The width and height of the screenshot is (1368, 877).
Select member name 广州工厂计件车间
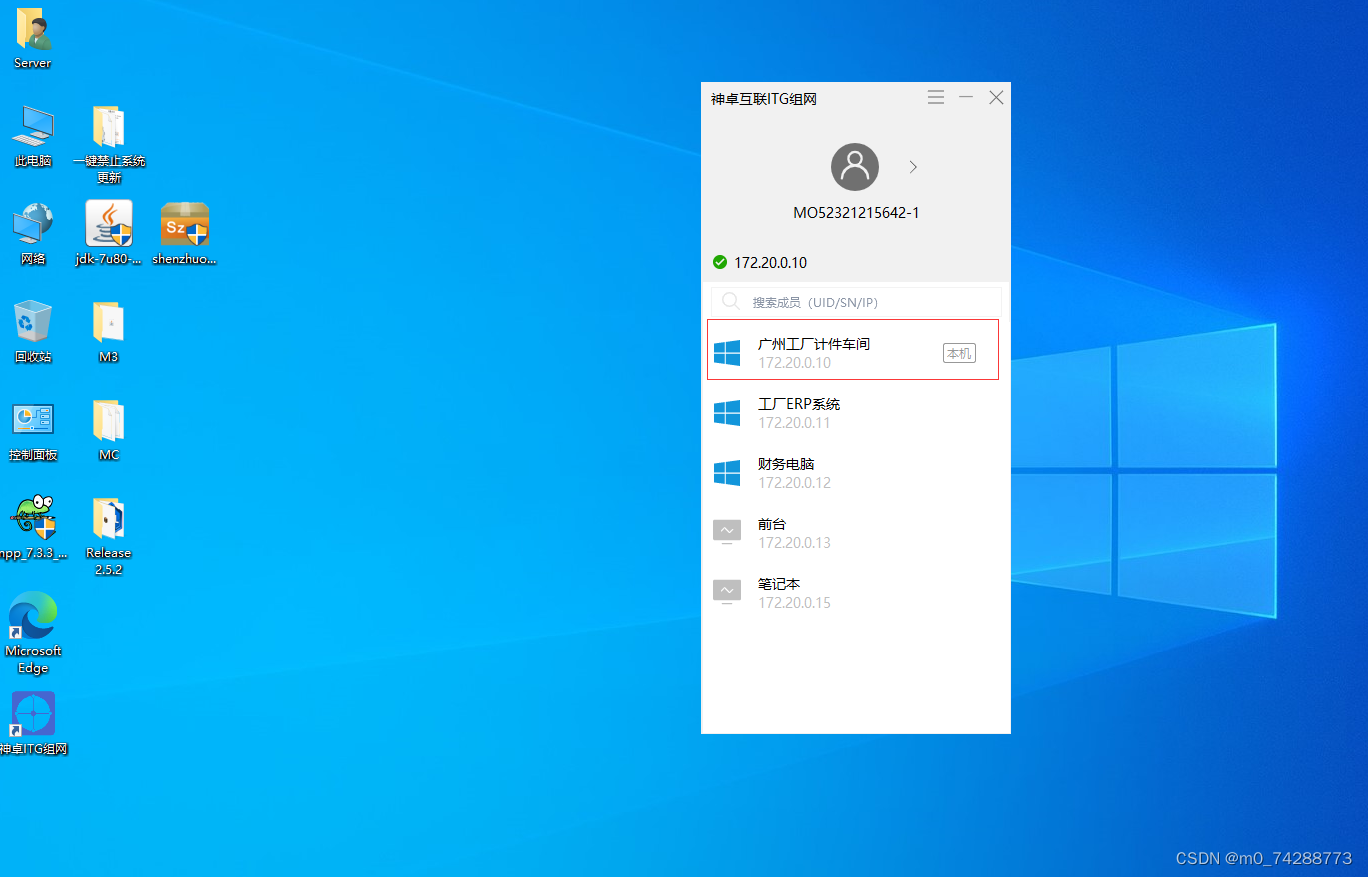(814, 344)
